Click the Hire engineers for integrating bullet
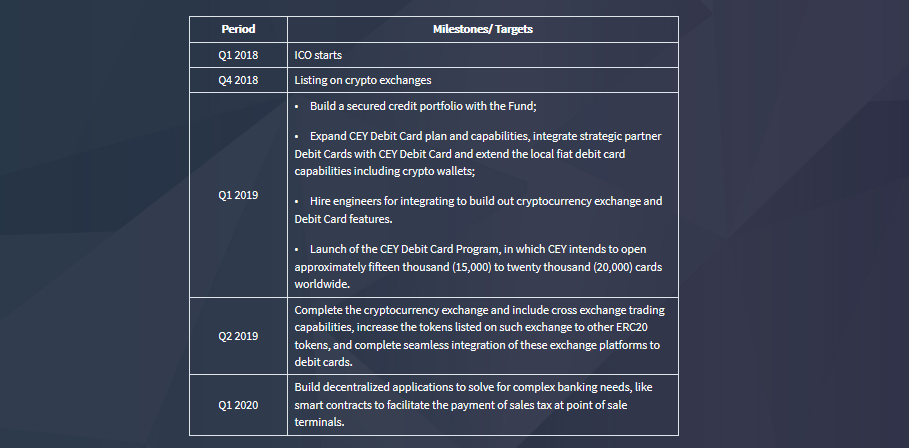909x448 pixels. coord(478,210)
